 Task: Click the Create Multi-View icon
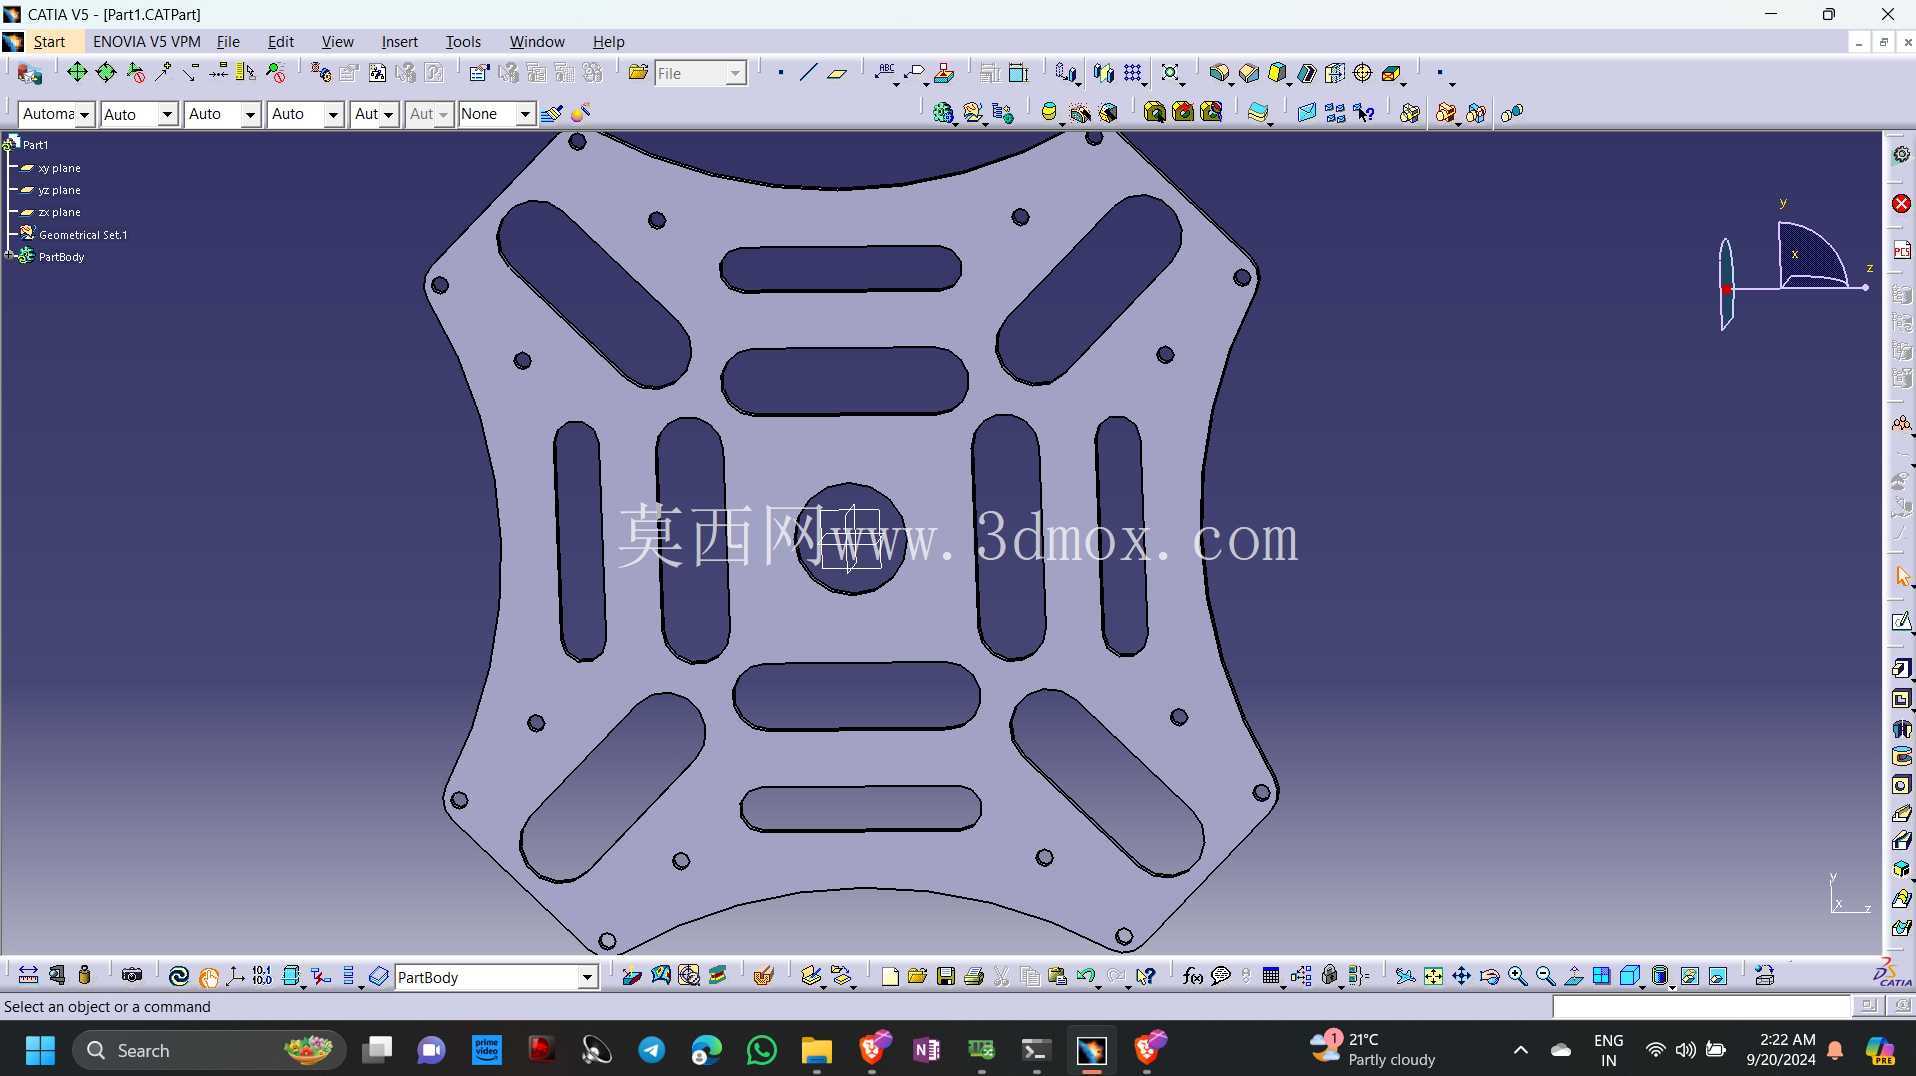[x=1601, y=976]
